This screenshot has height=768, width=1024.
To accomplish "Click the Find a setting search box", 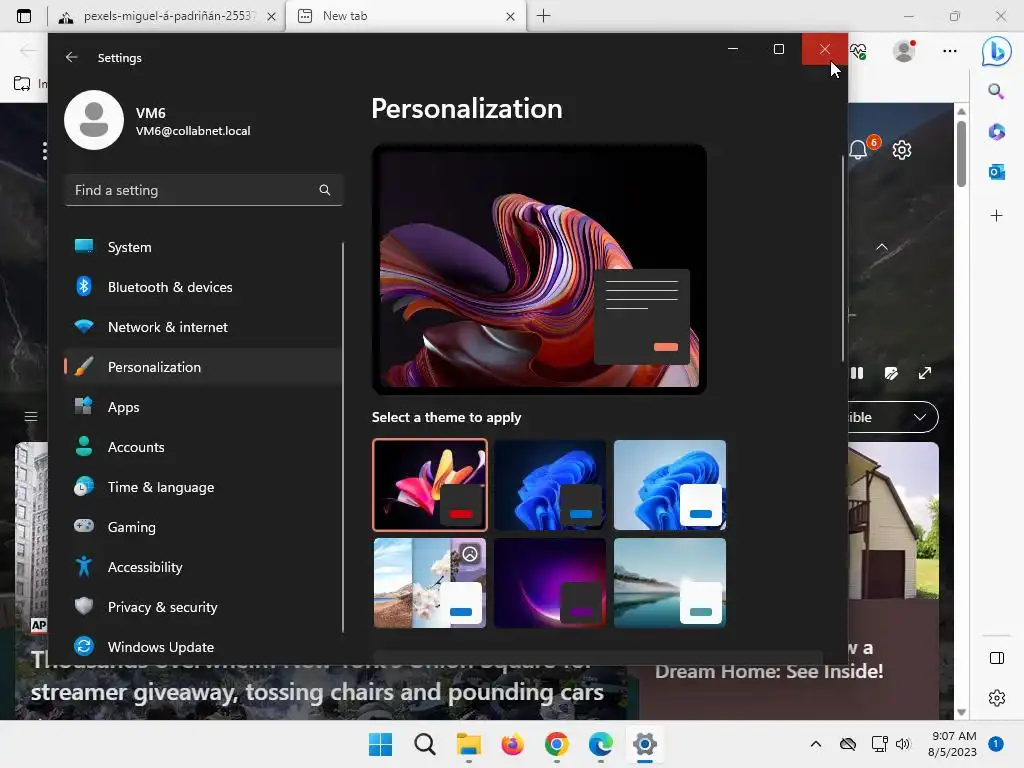I will (x=203, y=190).
